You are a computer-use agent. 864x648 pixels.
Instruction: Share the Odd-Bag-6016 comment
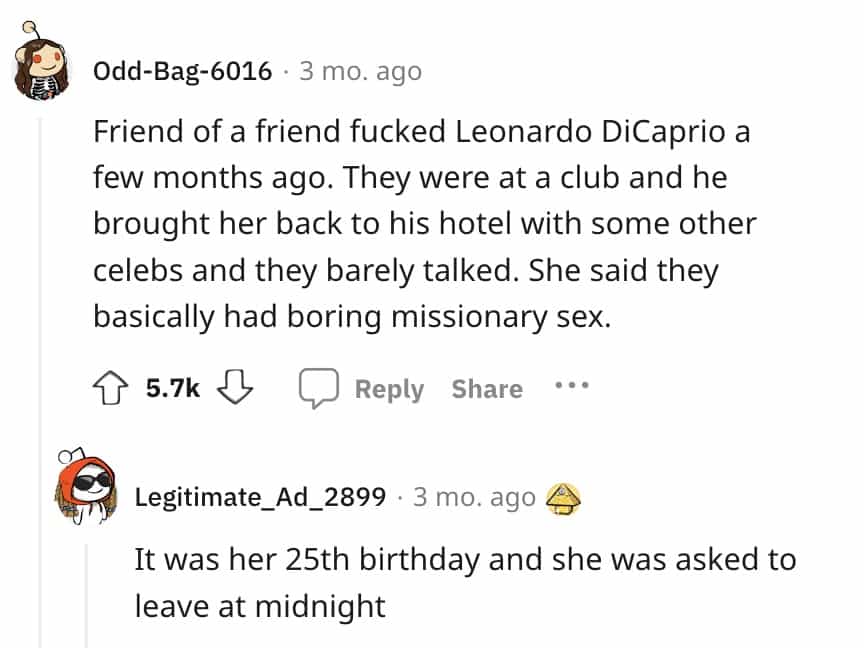(x=486, y=389)
